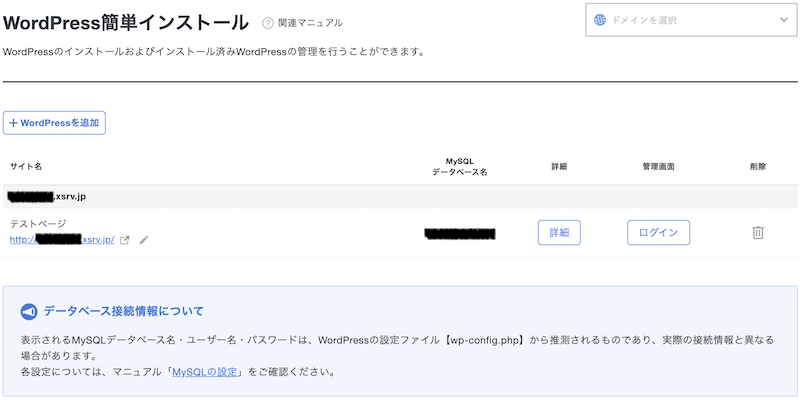The width and height of the screenshot is (800, 400).
Task: Click the WordPress簡単インストール page title
Action: 126,23
